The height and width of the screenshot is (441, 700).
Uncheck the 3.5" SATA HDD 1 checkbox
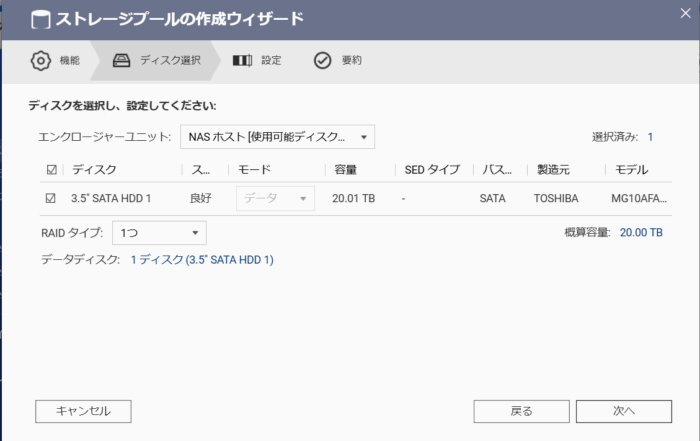51,198
